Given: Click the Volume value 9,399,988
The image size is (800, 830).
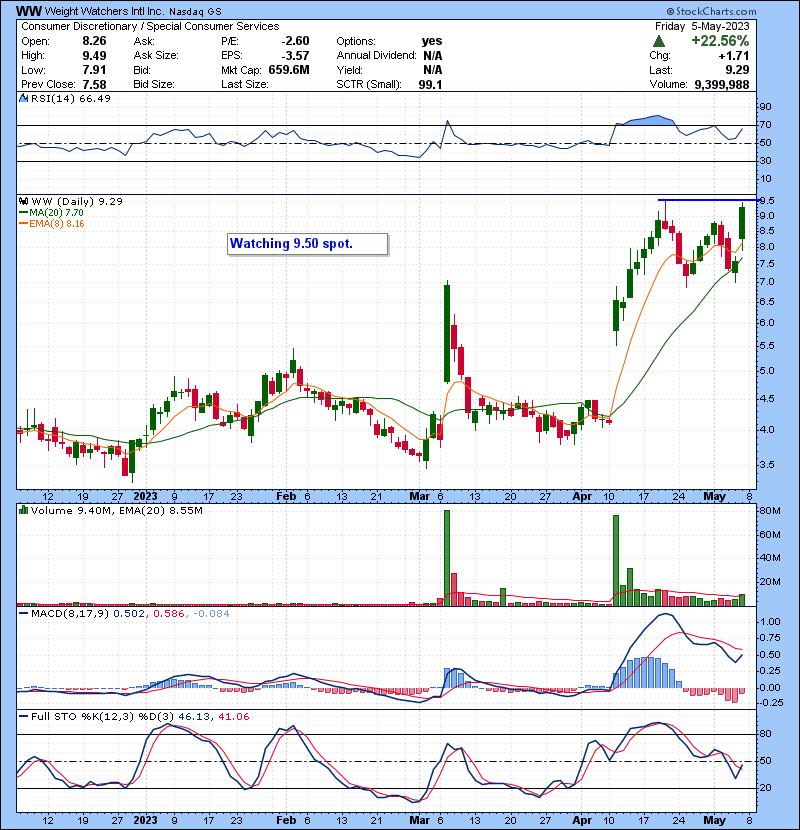Looking at the screenshot, I should click(x=722, y=84).
